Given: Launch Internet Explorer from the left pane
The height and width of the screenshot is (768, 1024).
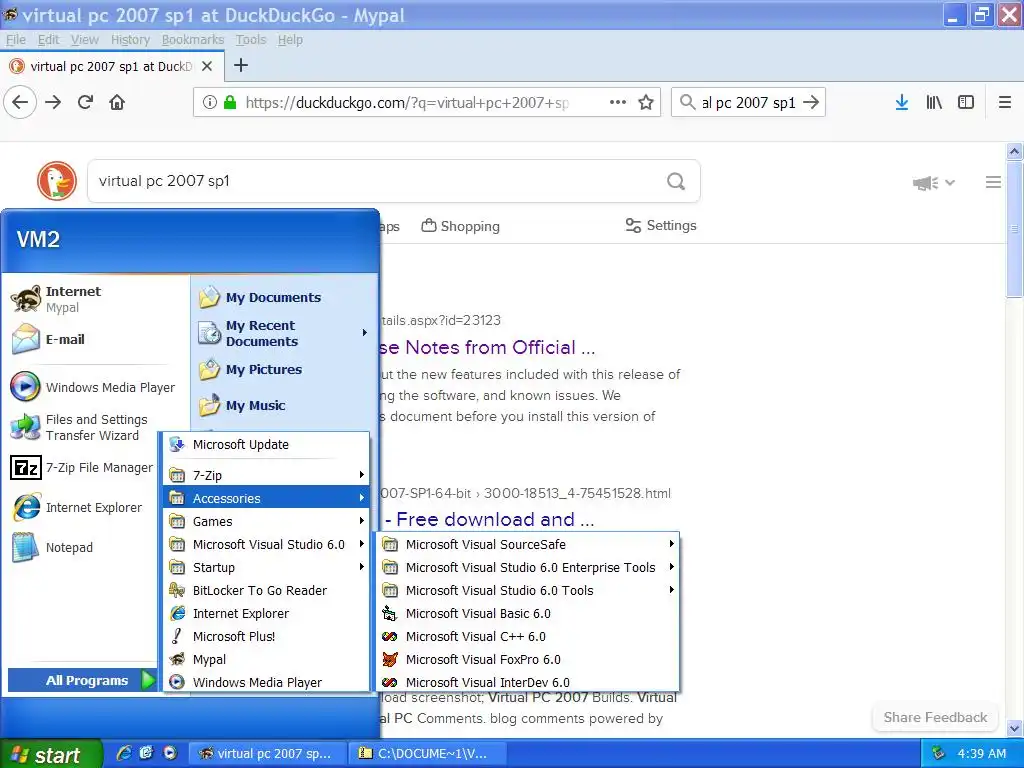Looking at the screenshot, I should 77,507.
